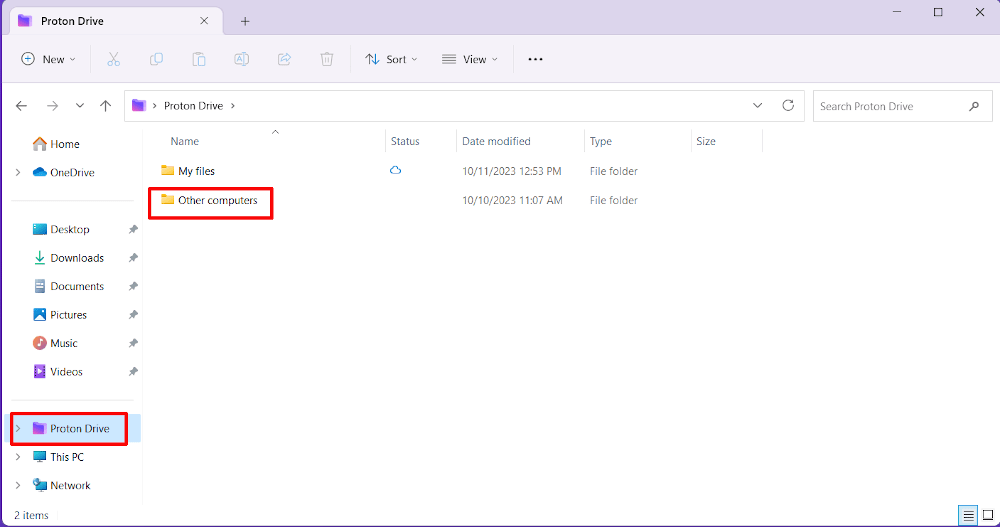Select OneDrive in the sidebar
The height and width of the screenshot is (527, 1000).
click(64, 172)
